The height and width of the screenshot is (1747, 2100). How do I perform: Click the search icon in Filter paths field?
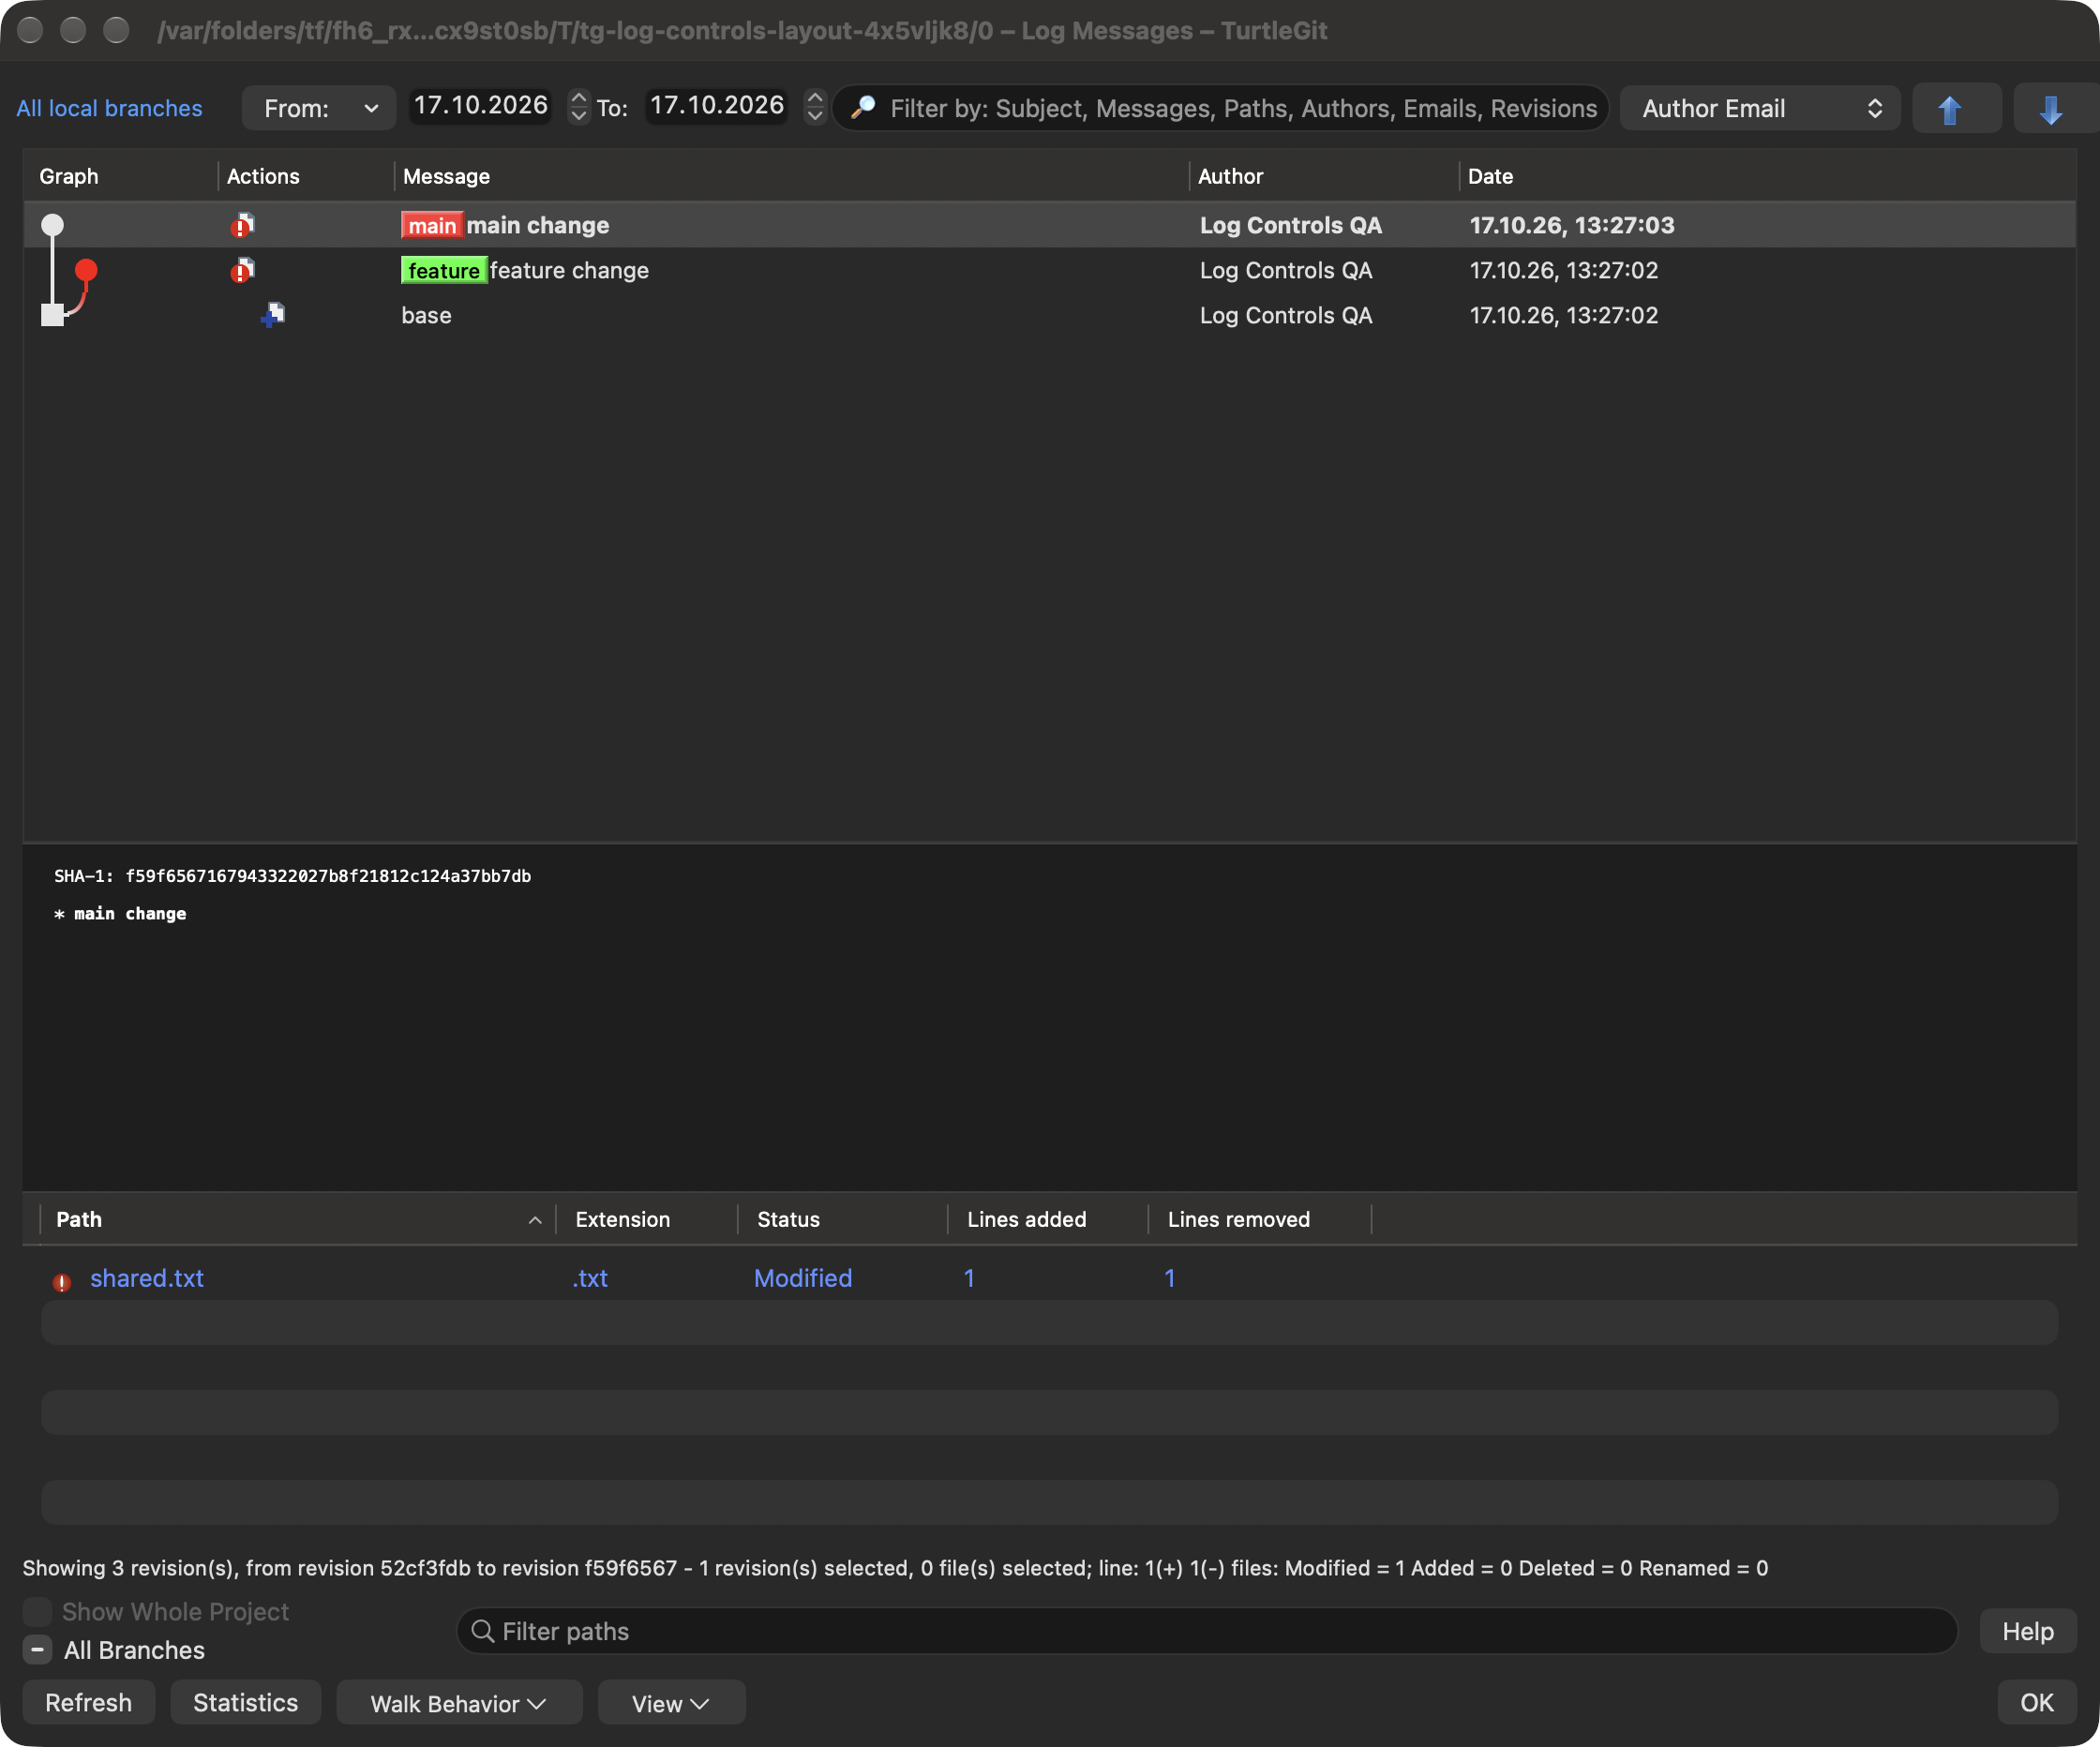tap(482, 1631)
